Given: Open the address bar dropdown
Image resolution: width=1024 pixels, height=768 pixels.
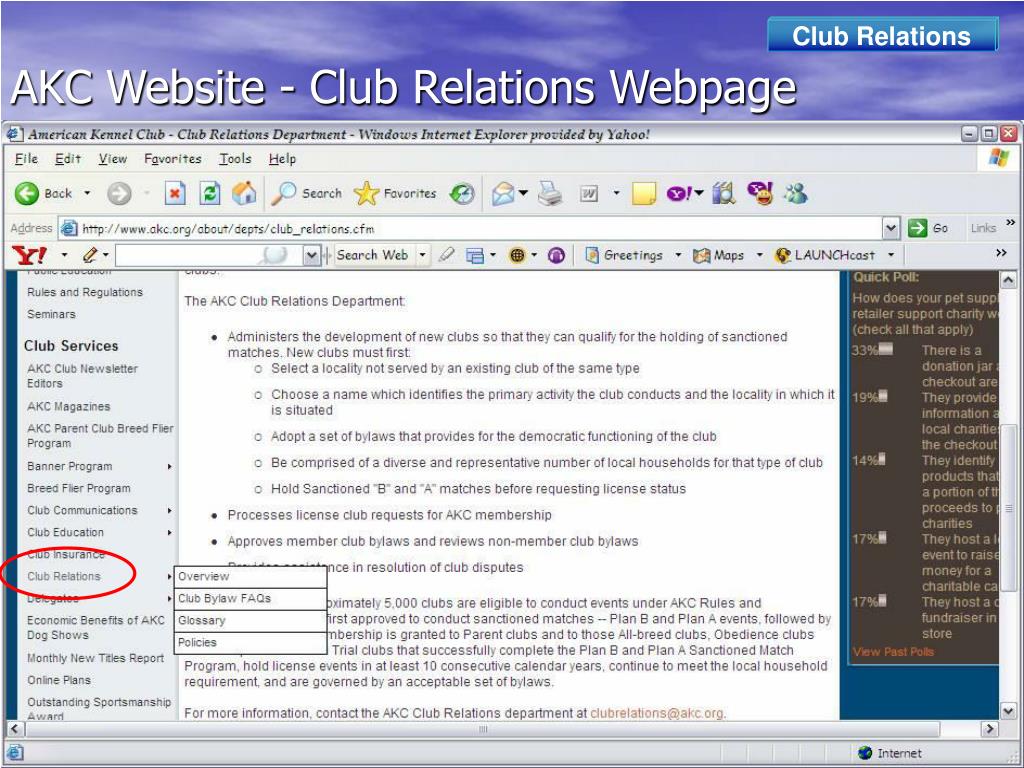Looking at the screenshot, I should (x=891, y=228).
